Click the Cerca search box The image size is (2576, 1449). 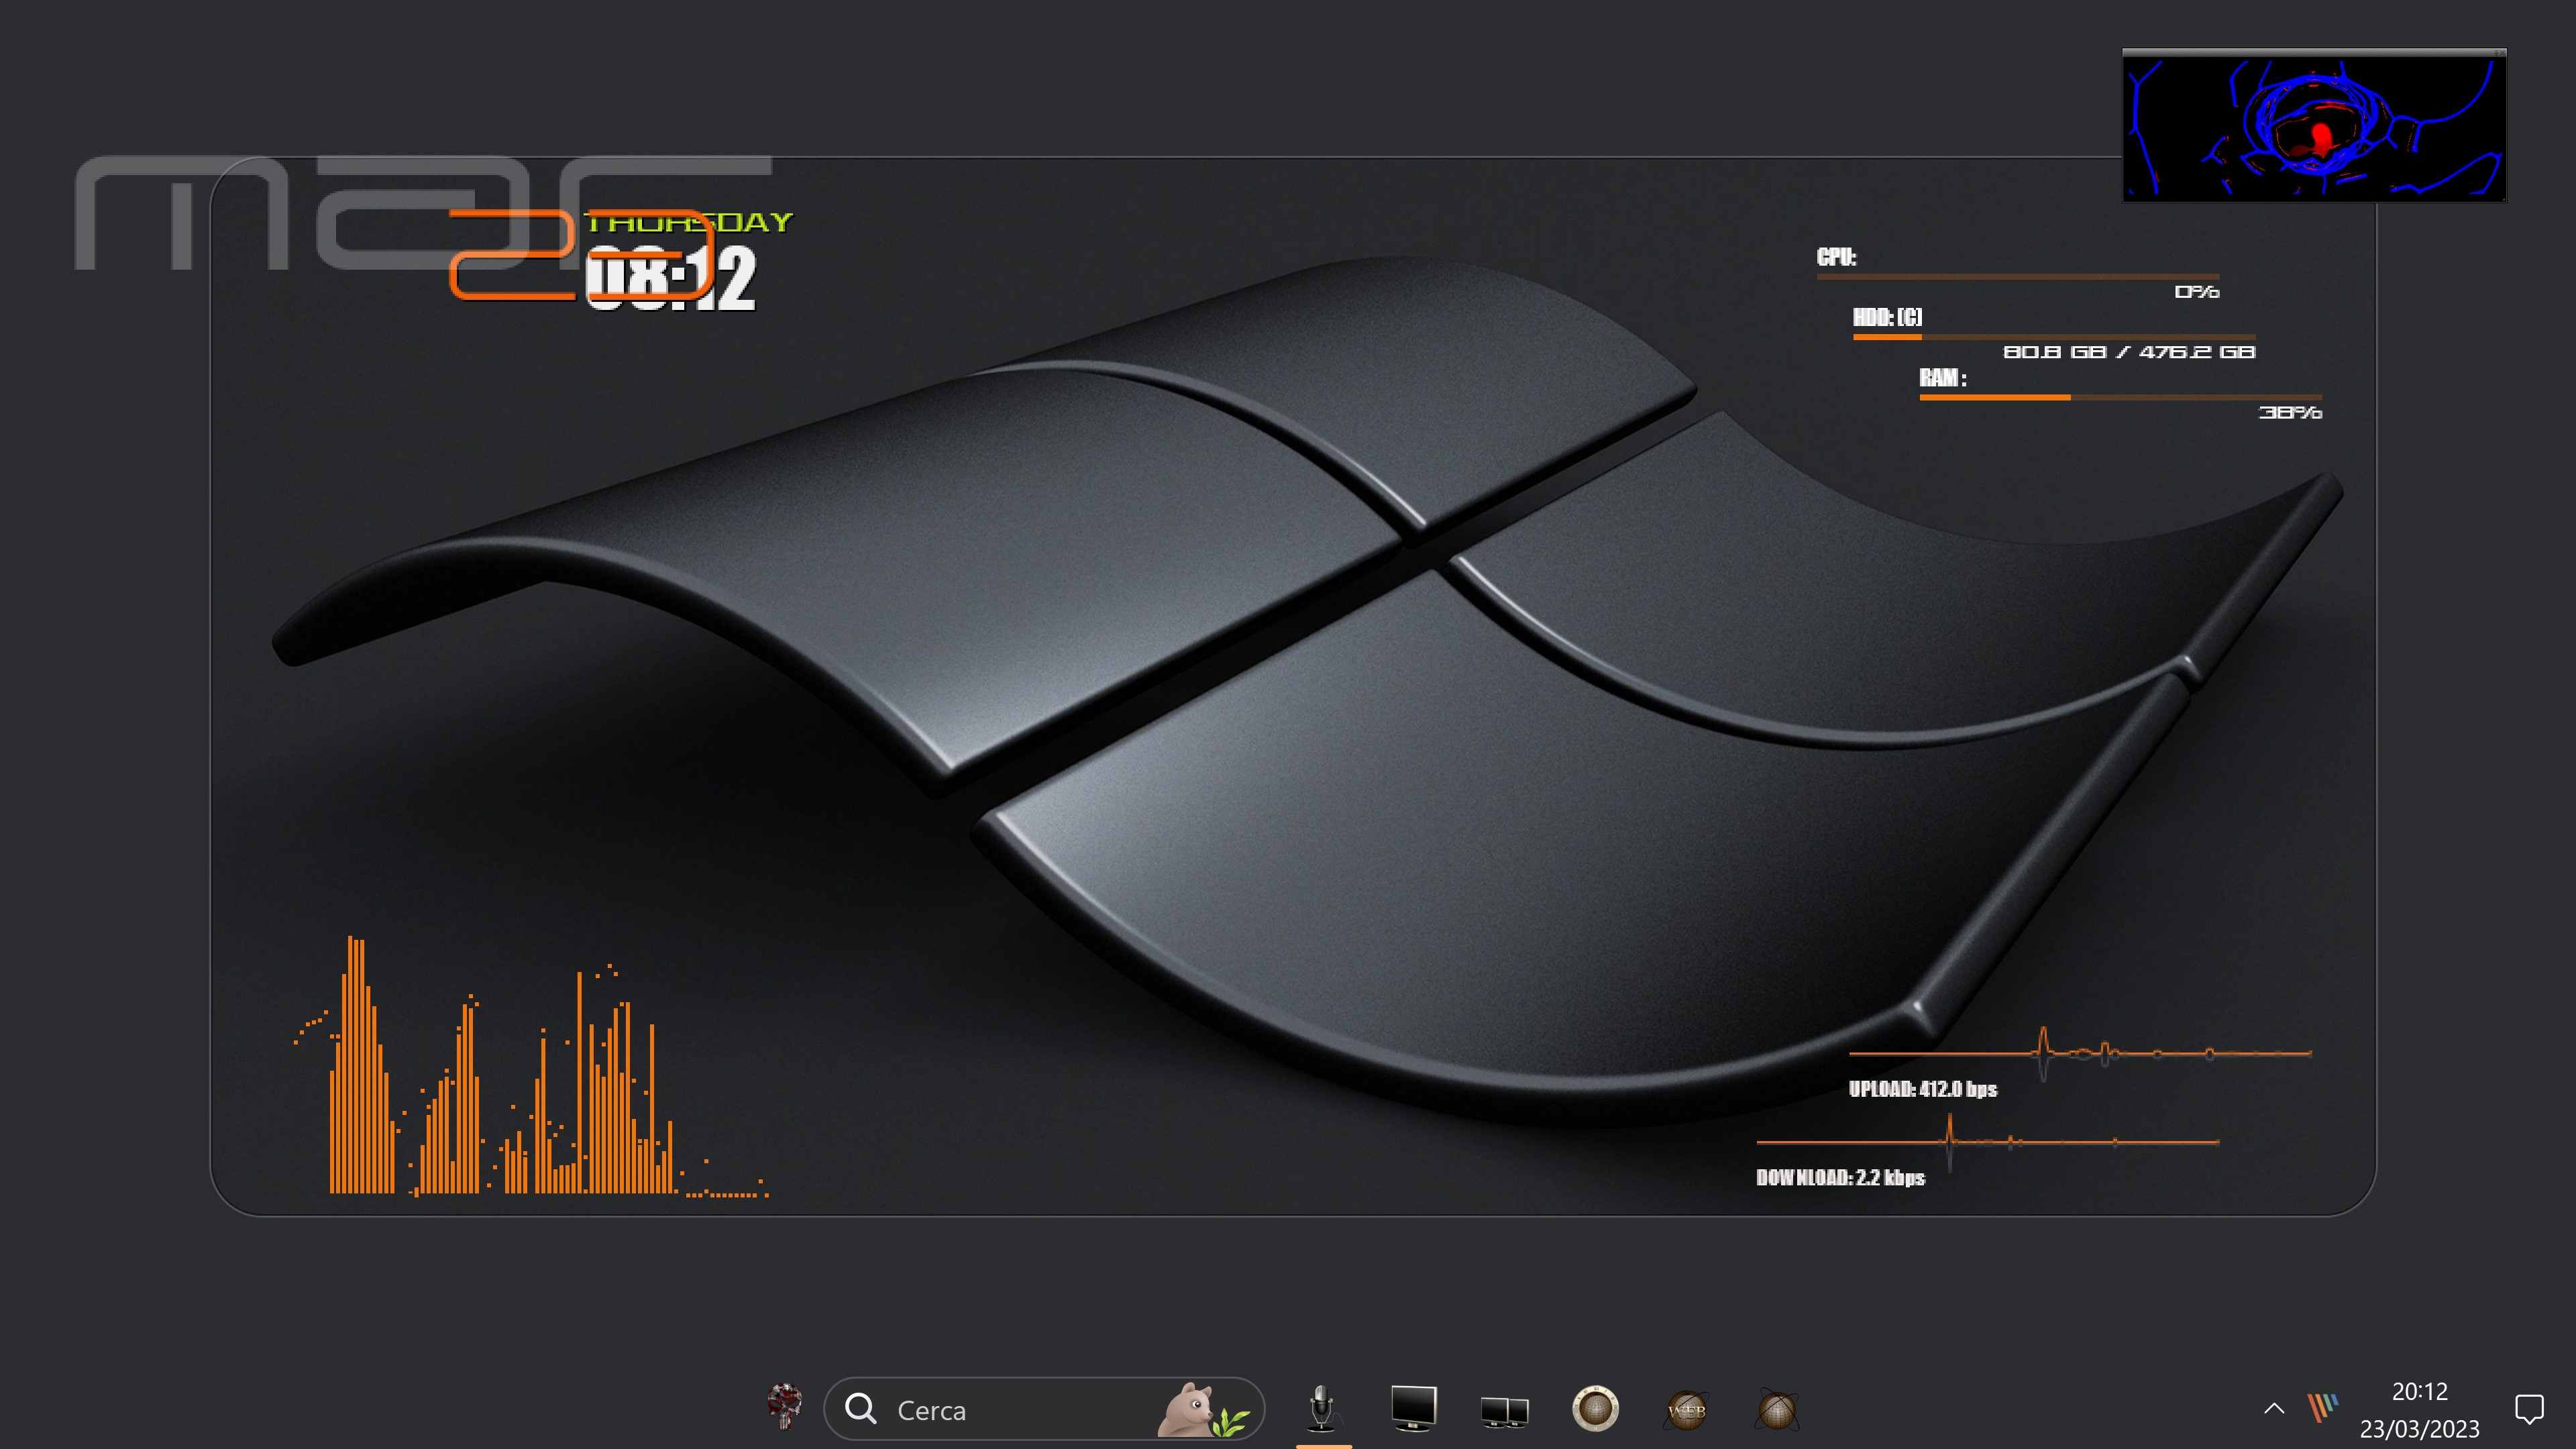[1044, 1409]
